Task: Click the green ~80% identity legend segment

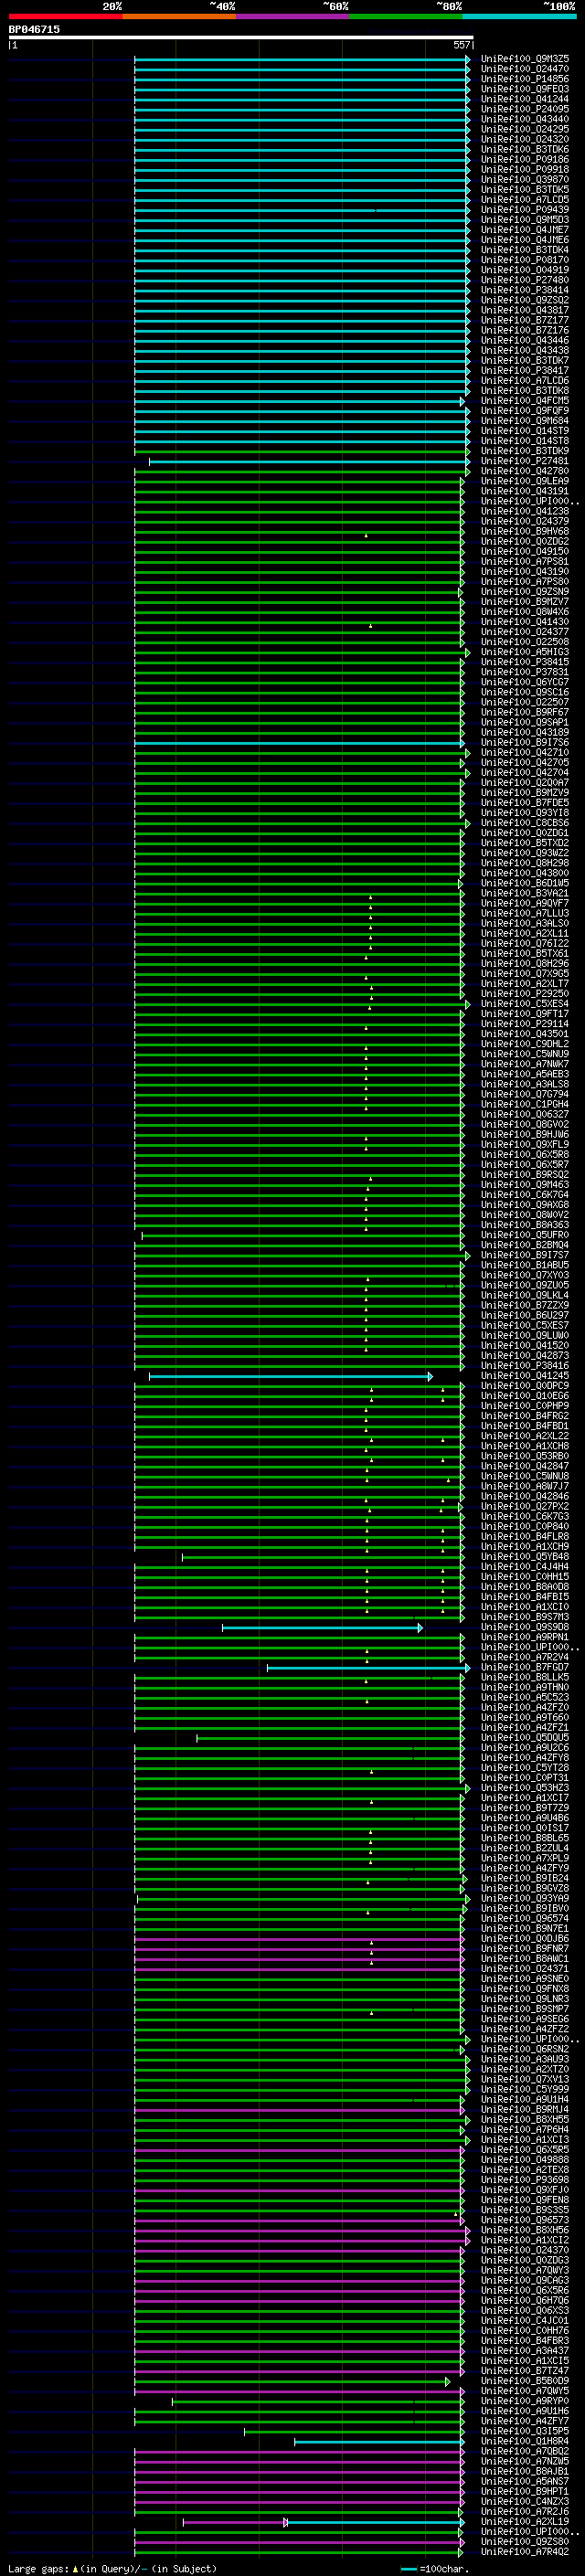Action: 406,16
